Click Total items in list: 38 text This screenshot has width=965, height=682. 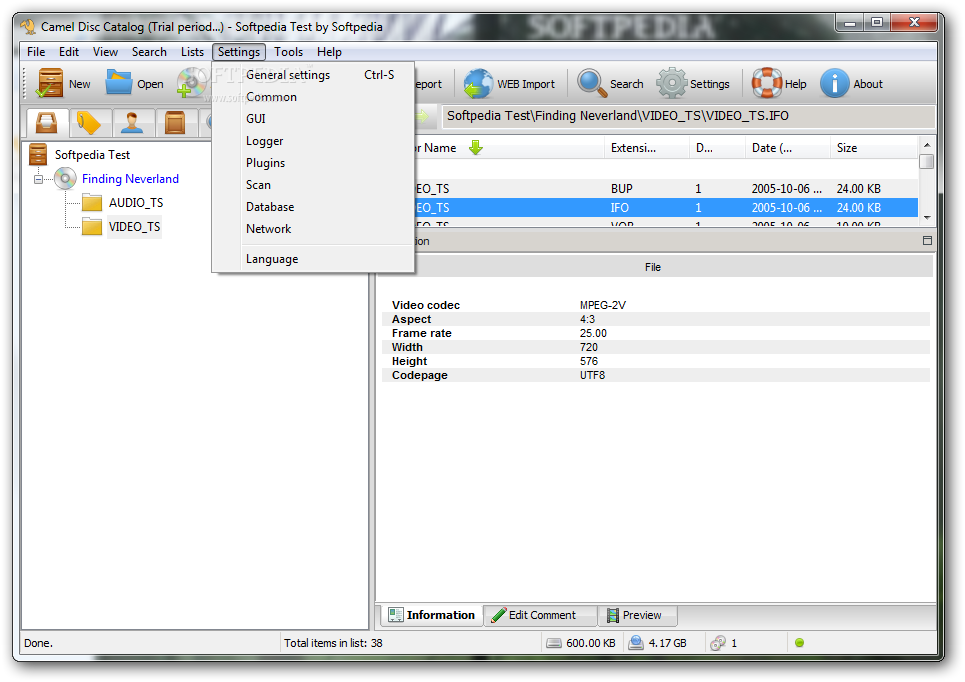pyautogui.click(x=333, y=643)
